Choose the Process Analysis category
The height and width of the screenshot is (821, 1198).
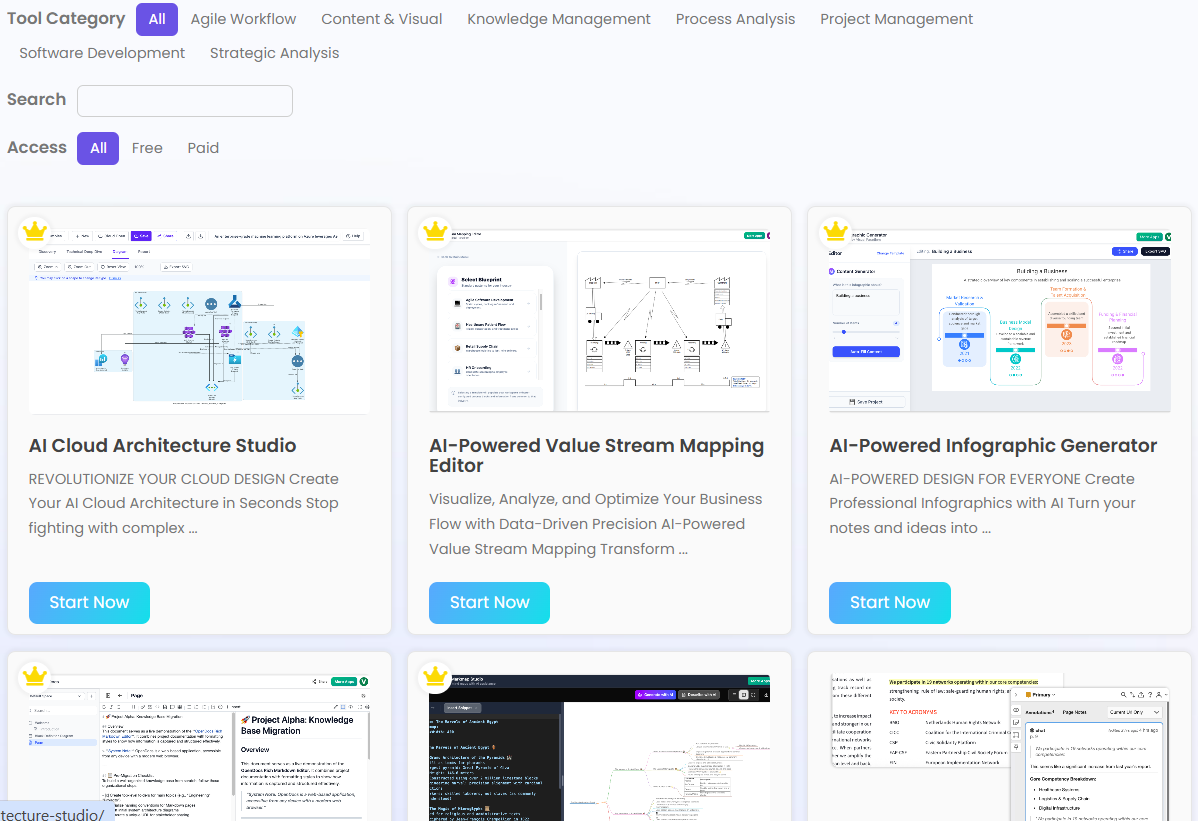(735, 19)
